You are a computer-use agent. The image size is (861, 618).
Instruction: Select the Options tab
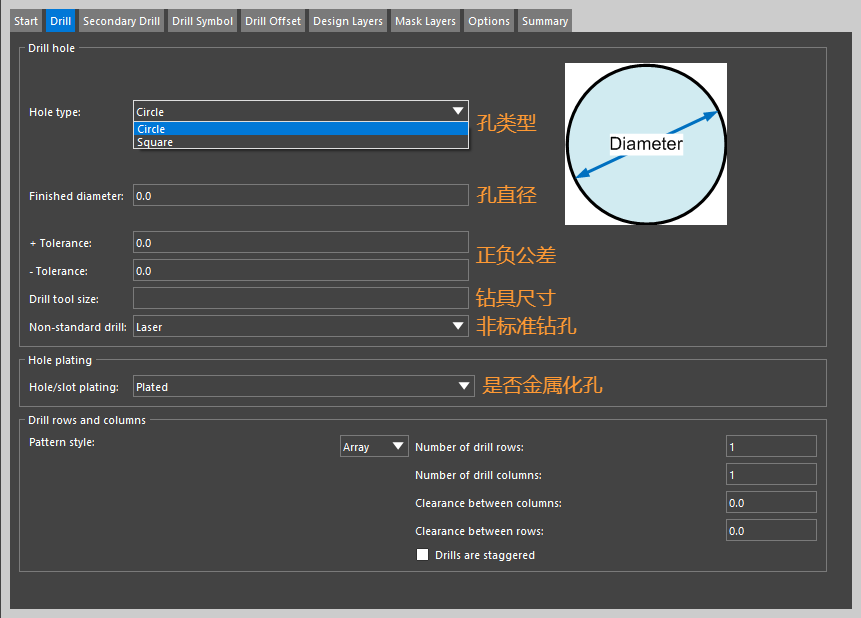(488, 21)
